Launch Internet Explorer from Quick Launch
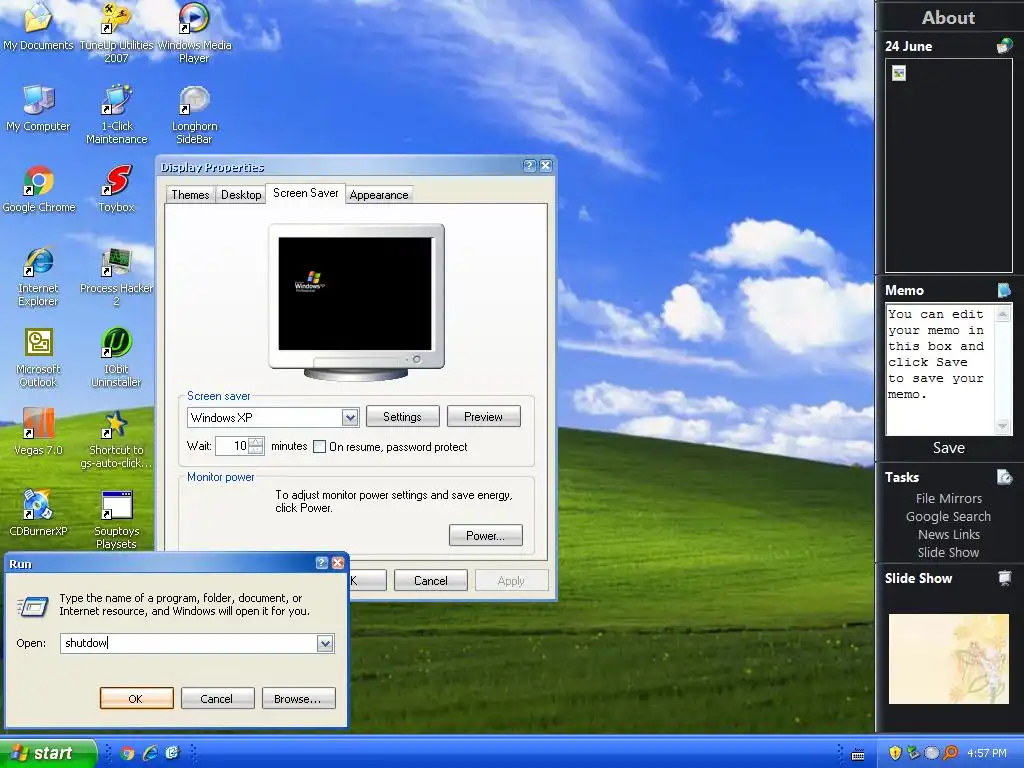The image size is (1024, 768). tap(150, 753)
